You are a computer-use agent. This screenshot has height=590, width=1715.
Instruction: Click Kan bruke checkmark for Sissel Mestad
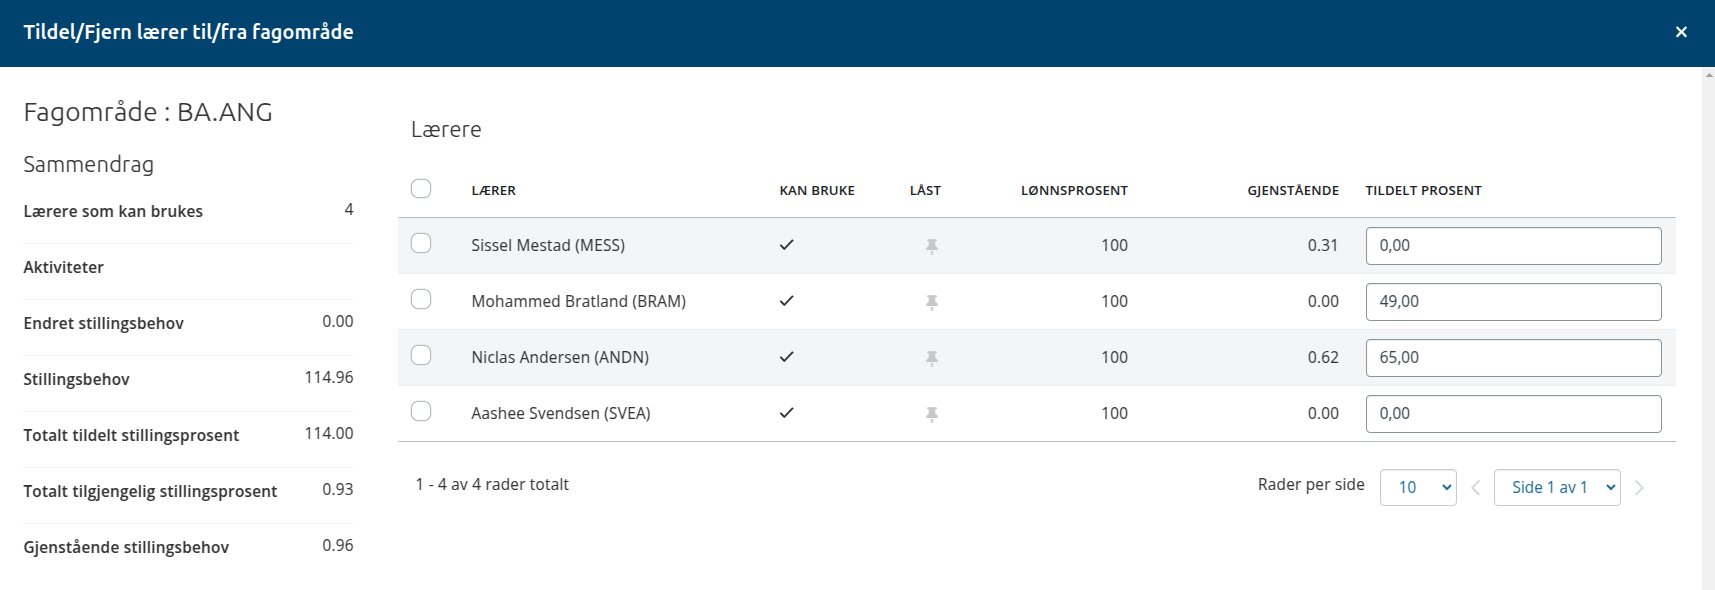point(787,245)
